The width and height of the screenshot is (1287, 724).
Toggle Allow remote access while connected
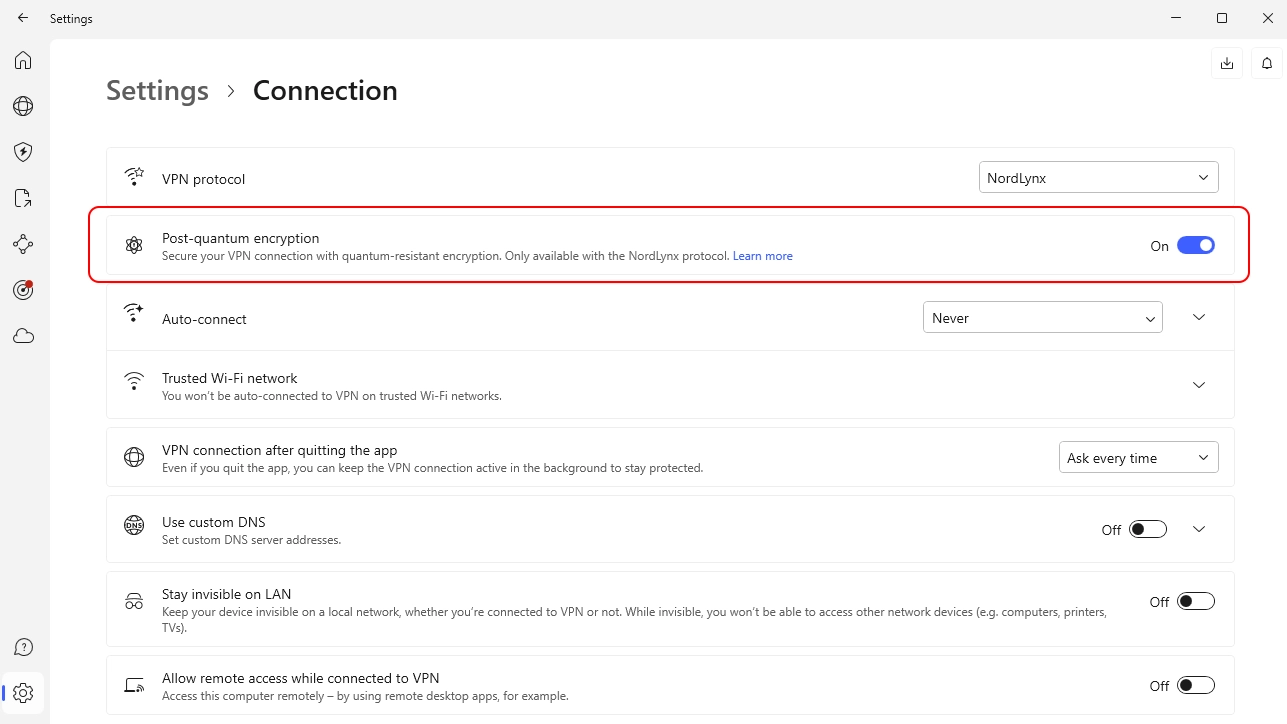click(1195, 685)
